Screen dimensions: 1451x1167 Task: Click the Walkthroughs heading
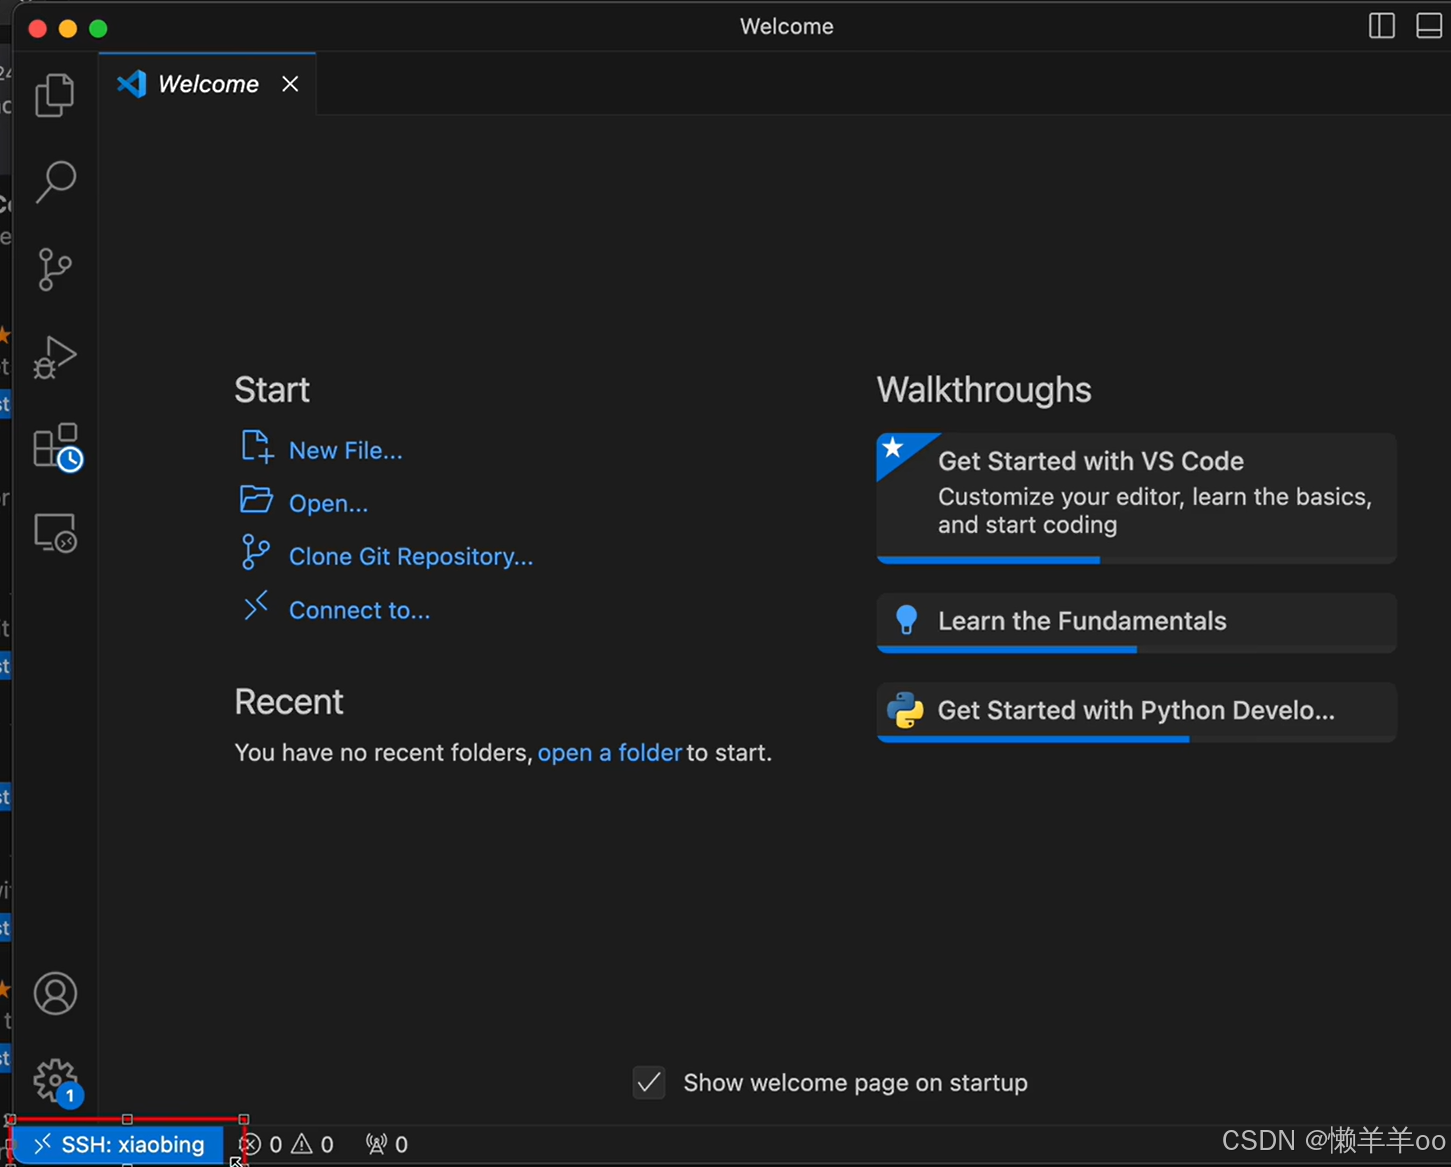tap(984, 390)
